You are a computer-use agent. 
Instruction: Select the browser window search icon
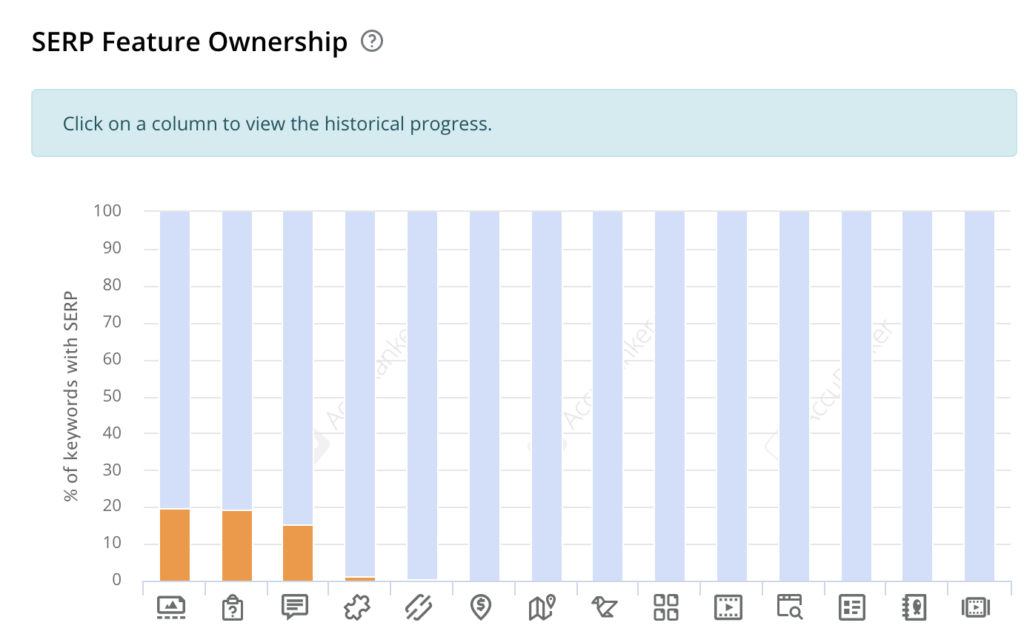[x=790, y=607]
